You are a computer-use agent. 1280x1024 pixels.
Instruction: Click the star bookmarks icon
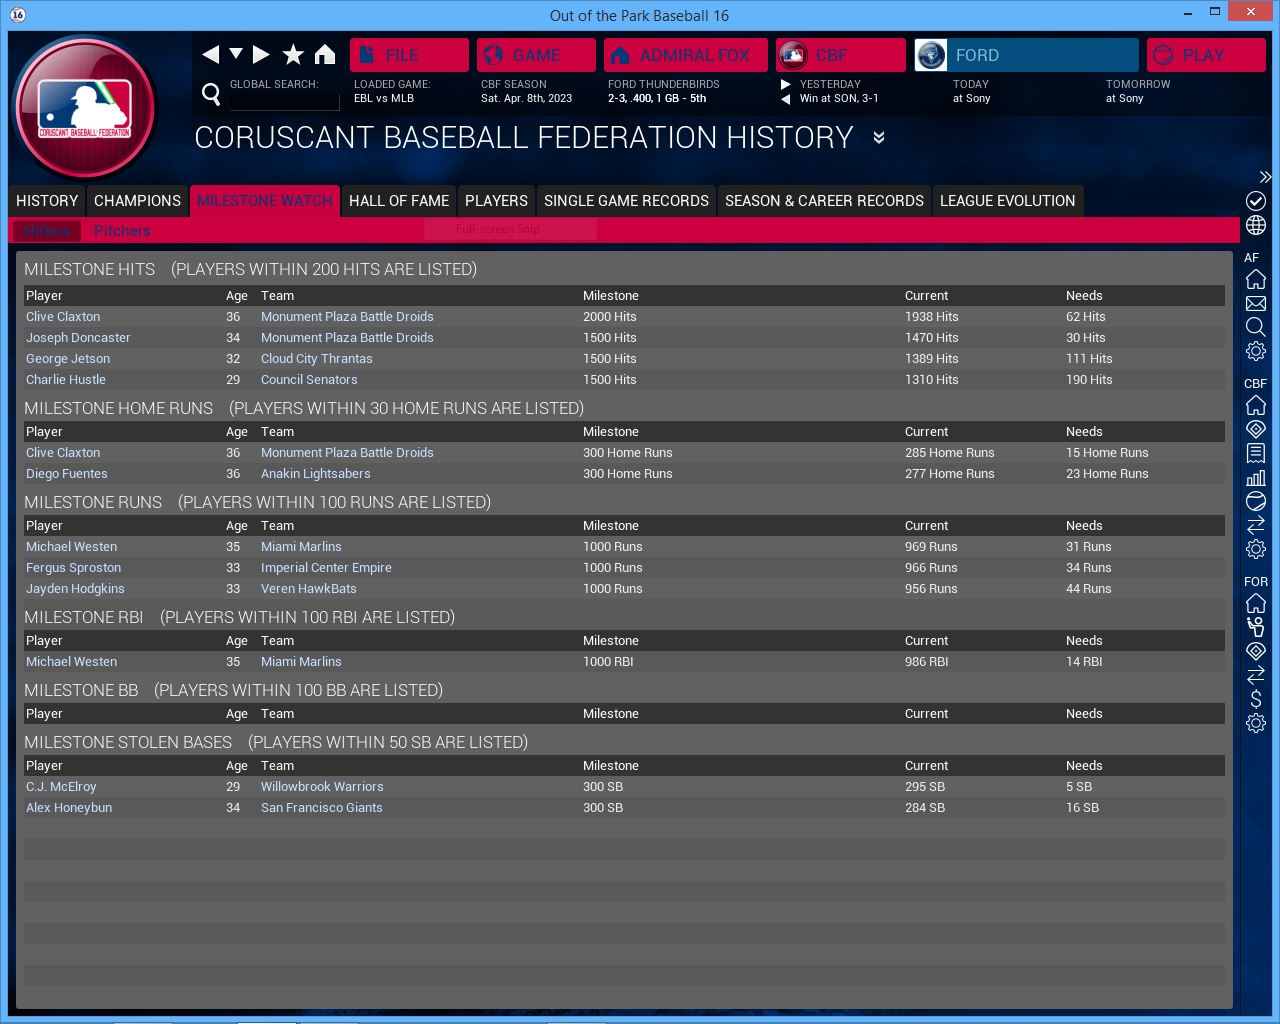293,54
